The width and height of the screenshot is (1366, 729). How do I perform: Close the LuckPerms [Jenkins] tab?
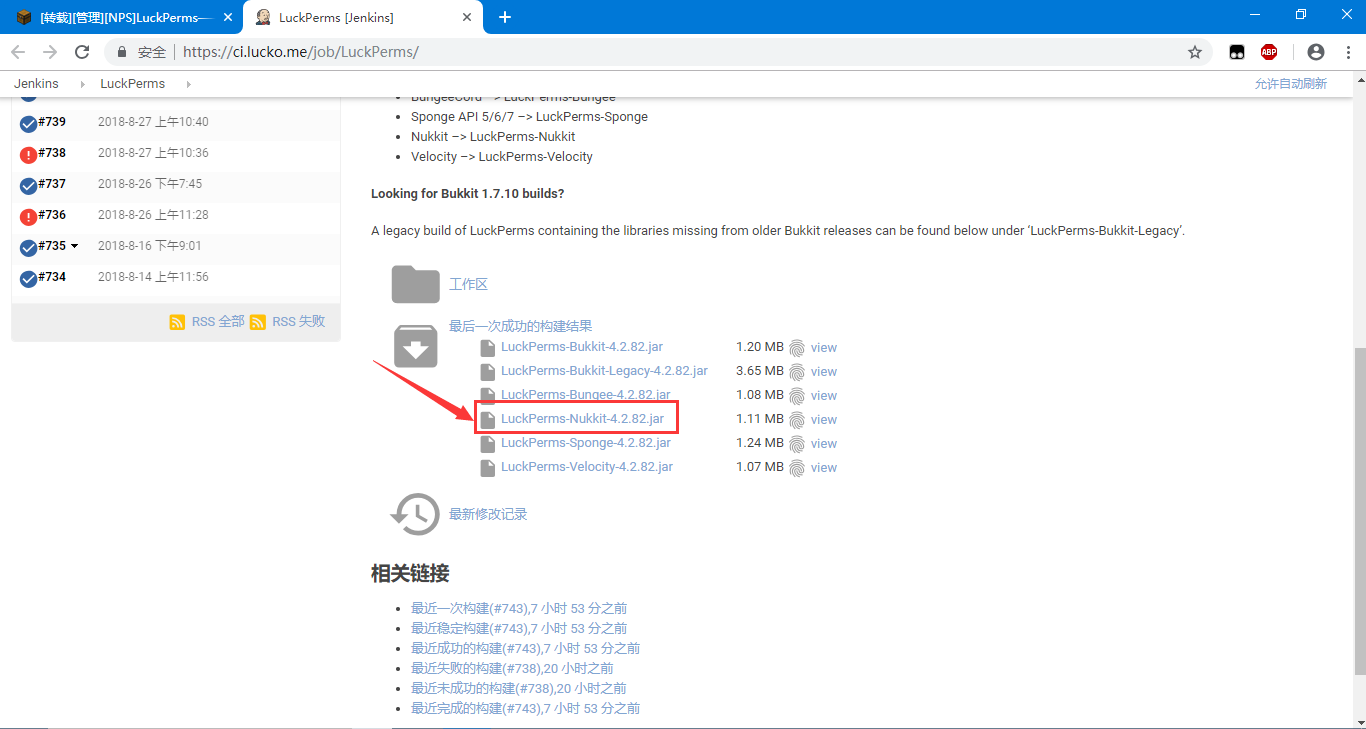[x=467, y=17]
